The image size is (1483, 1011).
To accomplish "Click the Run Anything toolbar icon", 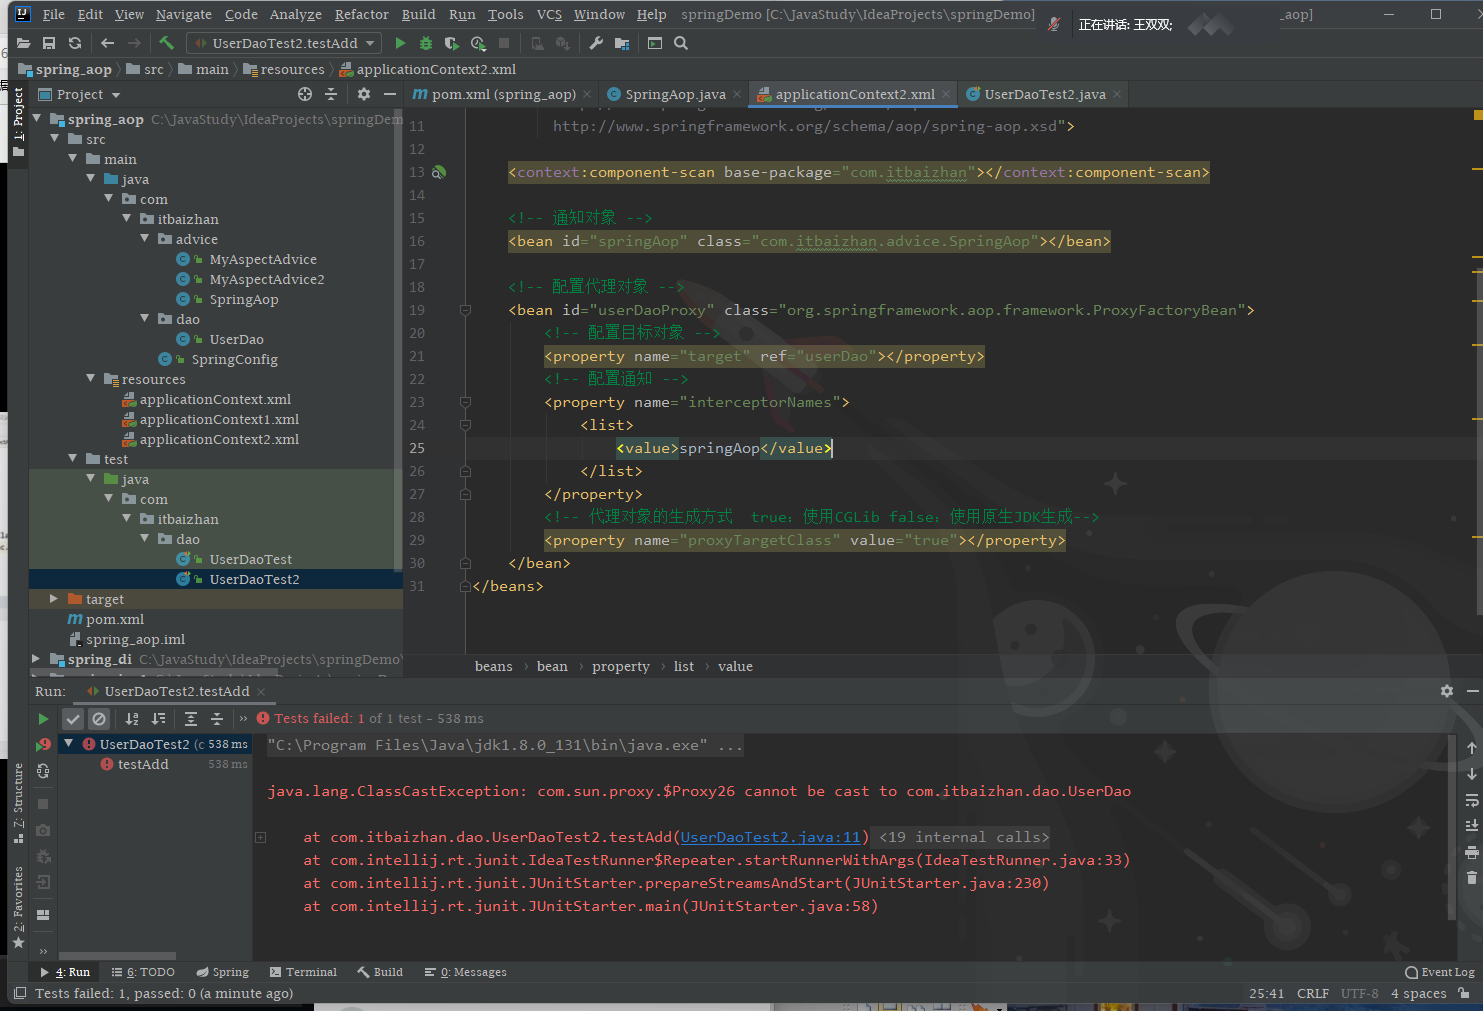I will tap(655, 43).
